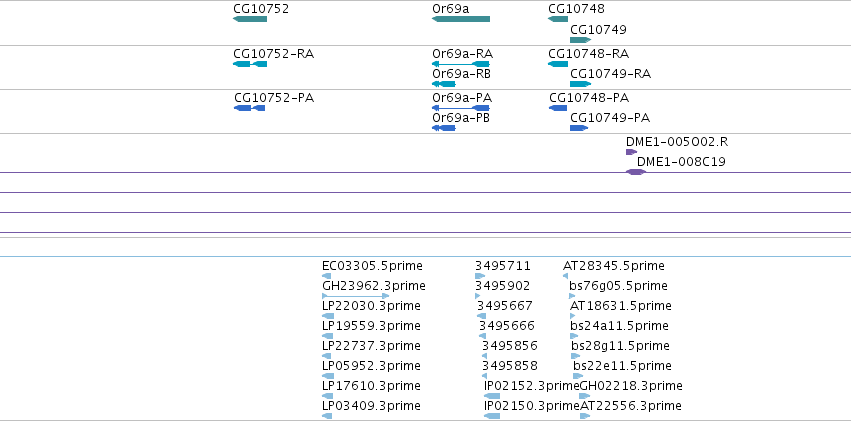Image resolution: width=851 pixels, height=421 pixels.
Task: Select the 3495858 feature arrow
Action: [485, 376]
